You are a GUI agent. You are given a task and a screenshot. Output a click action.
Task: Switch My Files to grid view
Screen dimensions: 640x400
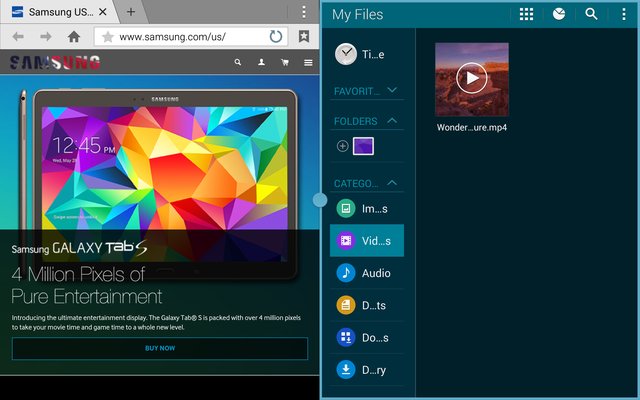[526, 14]
